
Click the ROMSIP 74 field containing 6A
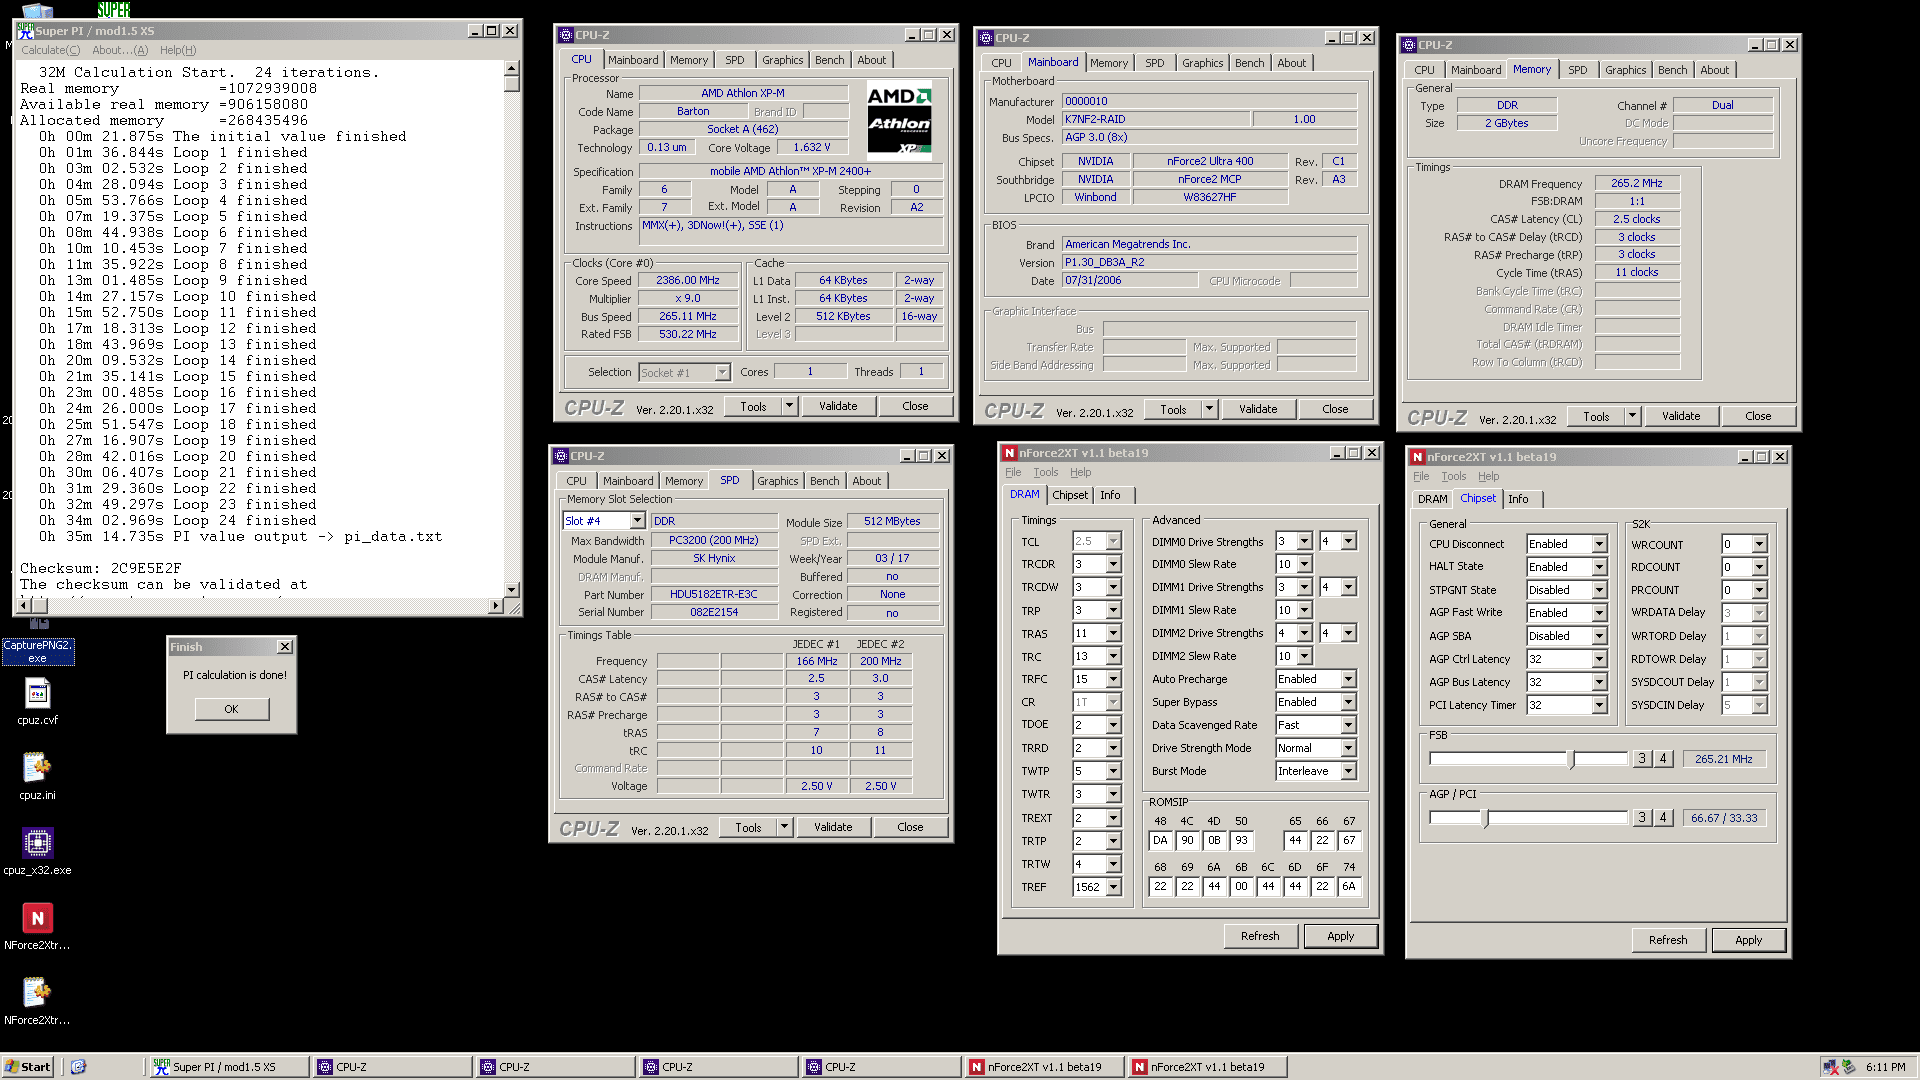click(x=1349, y=887)
